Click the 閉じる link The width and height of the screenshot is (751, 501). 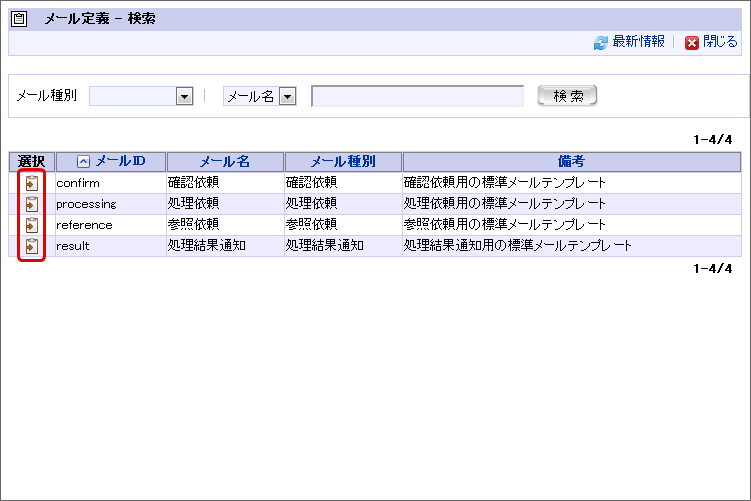click(x=720, y=42)
